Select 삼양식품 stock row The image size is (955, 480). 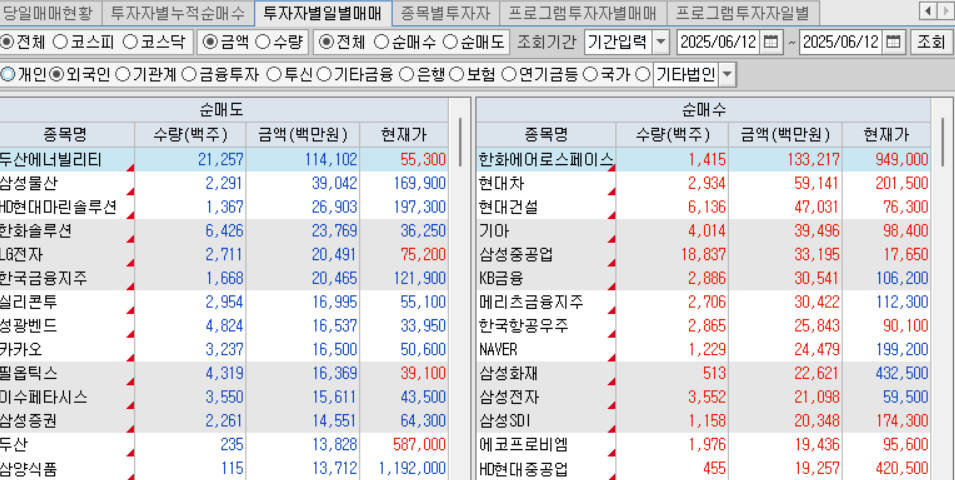(x=224, y=468)
